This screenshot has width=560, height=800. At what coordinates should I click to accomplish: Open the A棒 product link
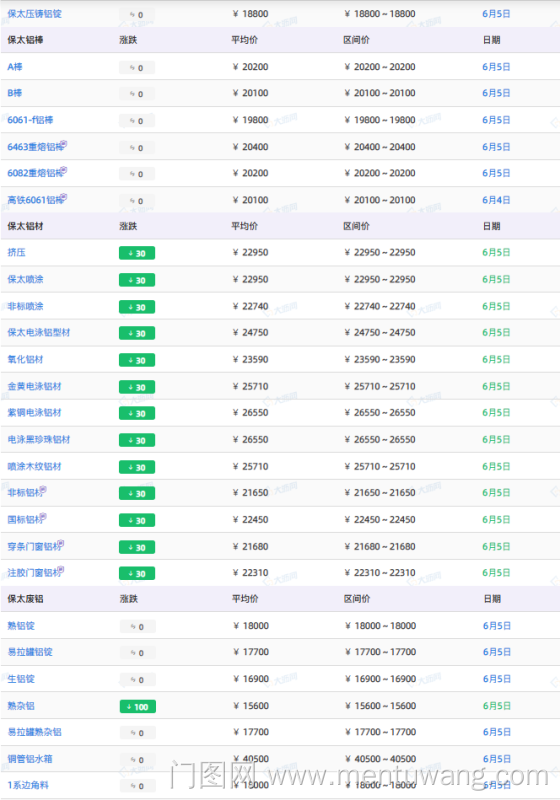(x=15, y=67)
